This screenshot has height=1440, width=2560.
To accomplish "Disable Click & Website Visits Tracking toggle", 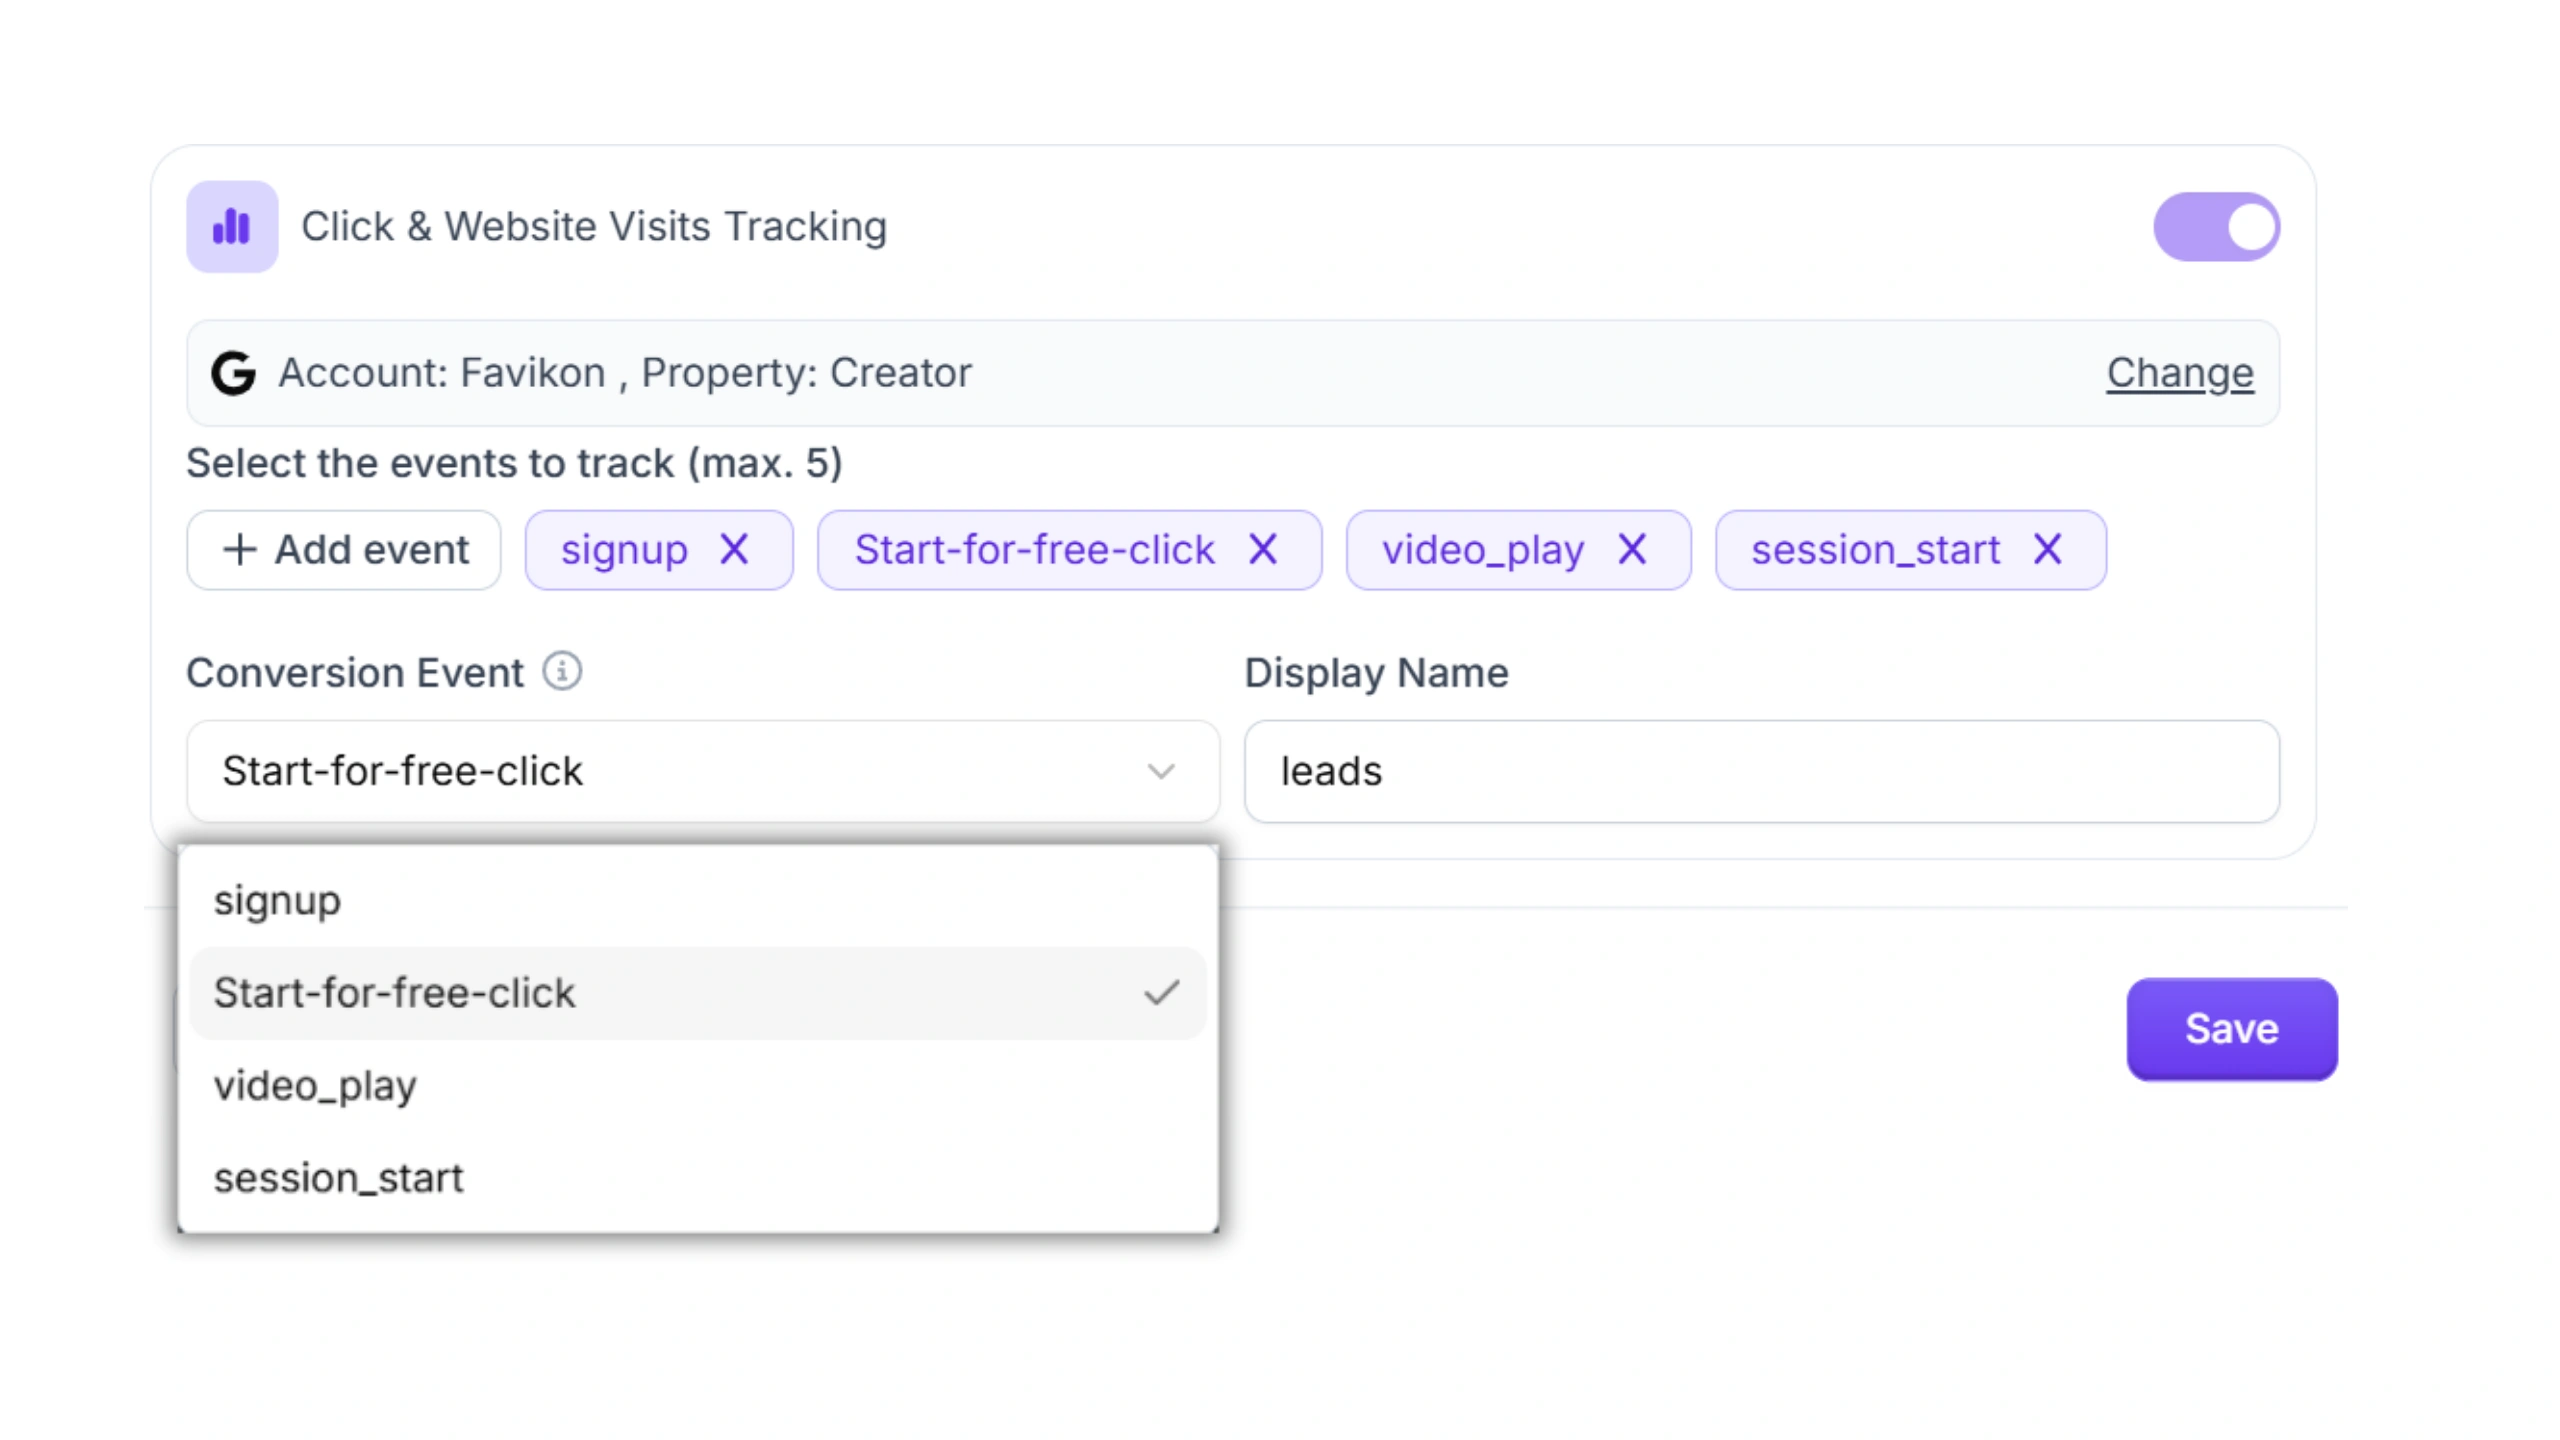I will [x=2216, y=227].
